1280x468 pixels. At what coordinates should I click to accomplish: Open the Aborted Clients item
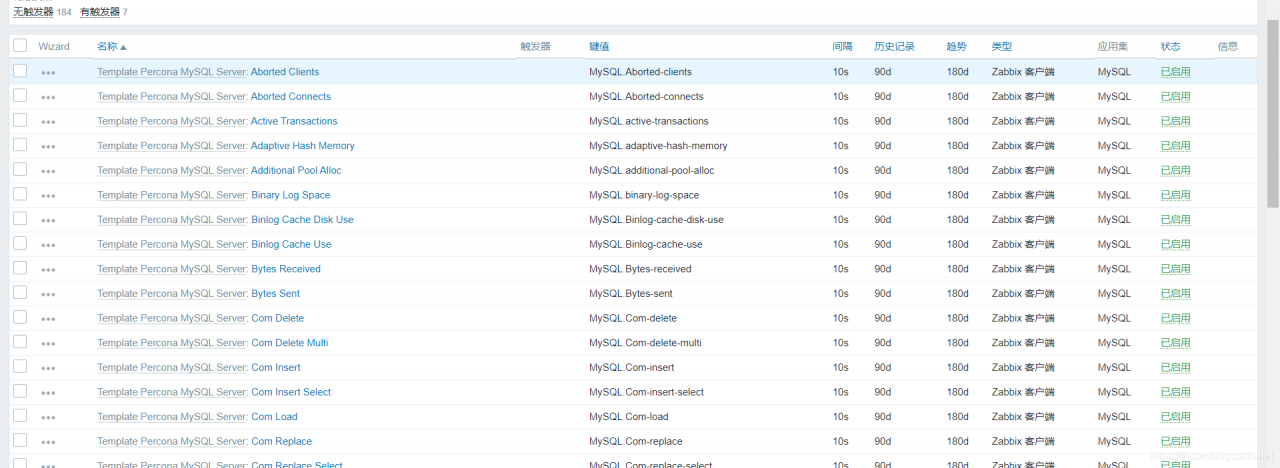(x=285, y=72)
